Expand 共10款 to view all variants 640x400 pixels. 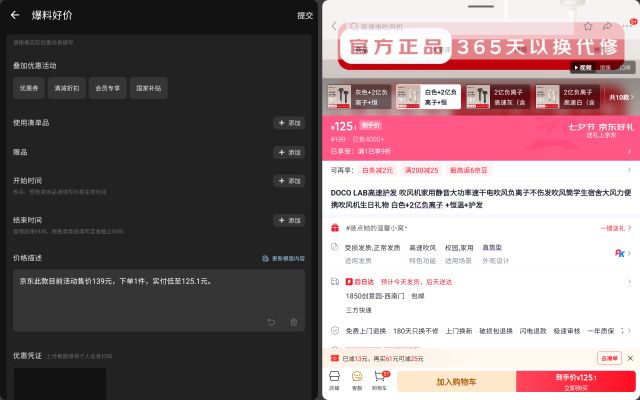coord(622,97)
